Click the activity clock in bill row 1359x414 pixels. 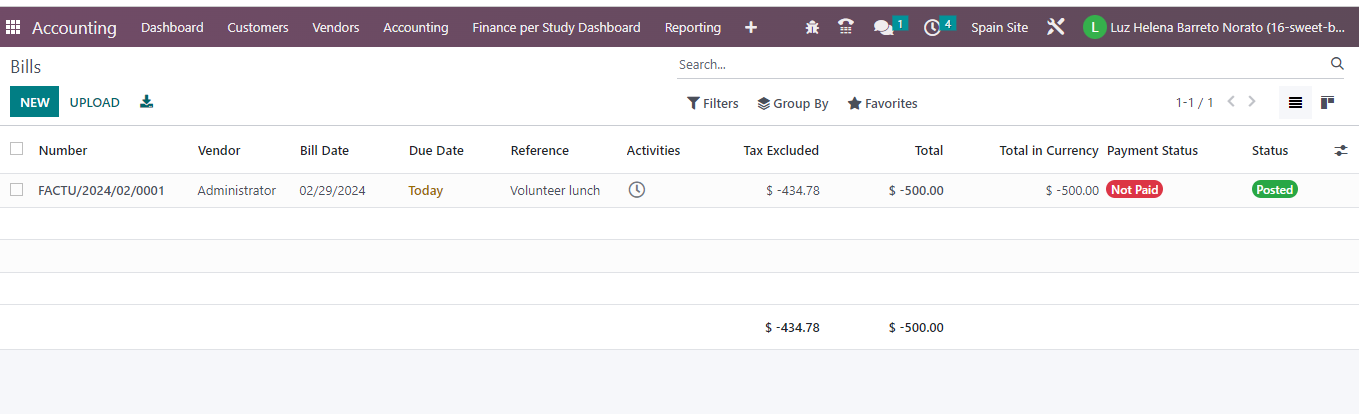pos(636,189)
